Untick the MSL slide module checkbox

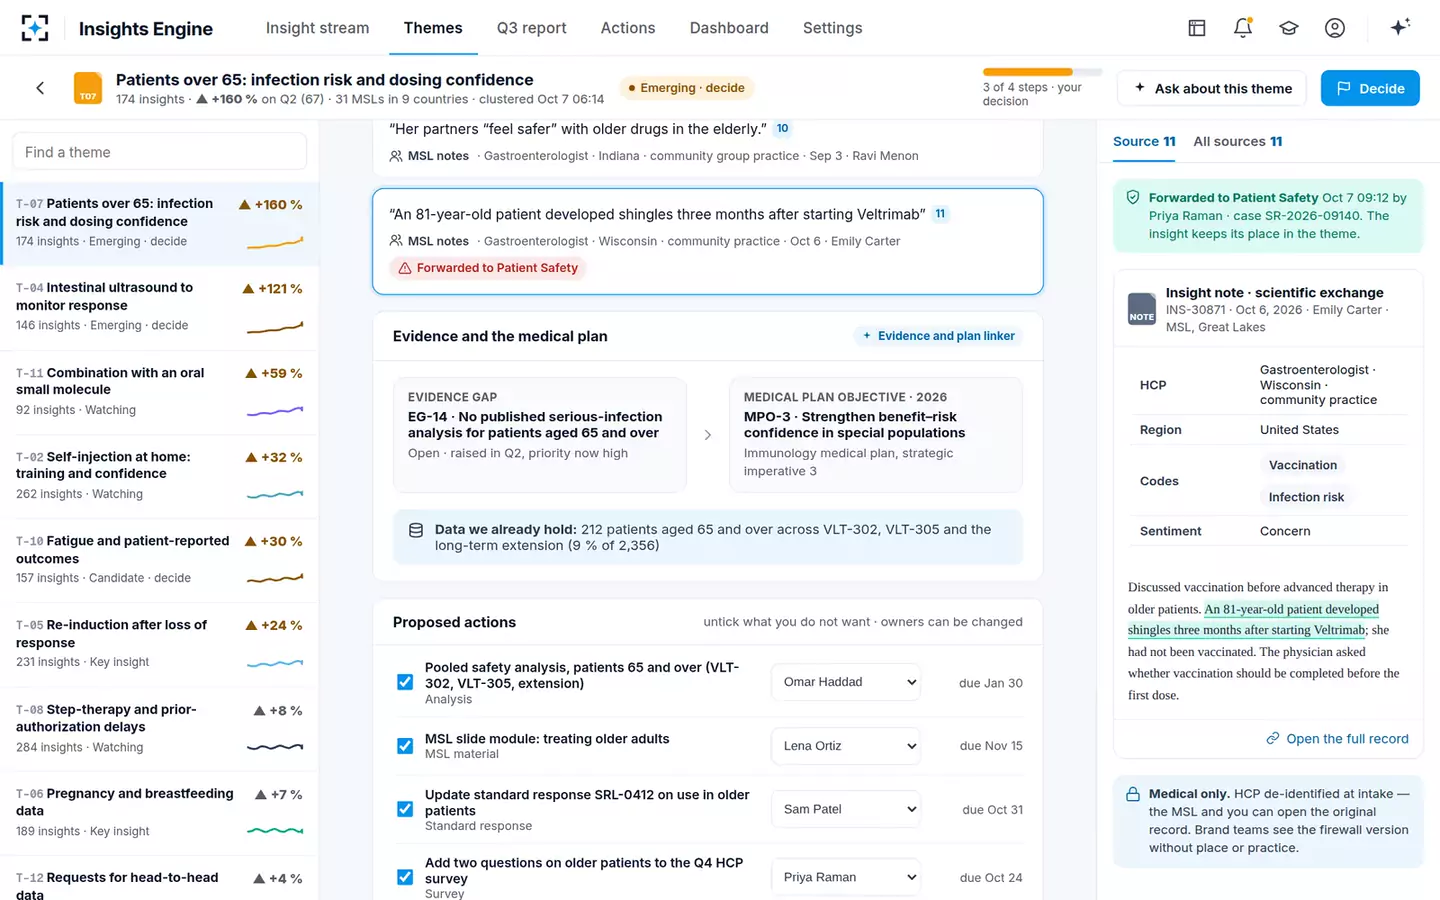pyautogui.click(x=405, y=746)
